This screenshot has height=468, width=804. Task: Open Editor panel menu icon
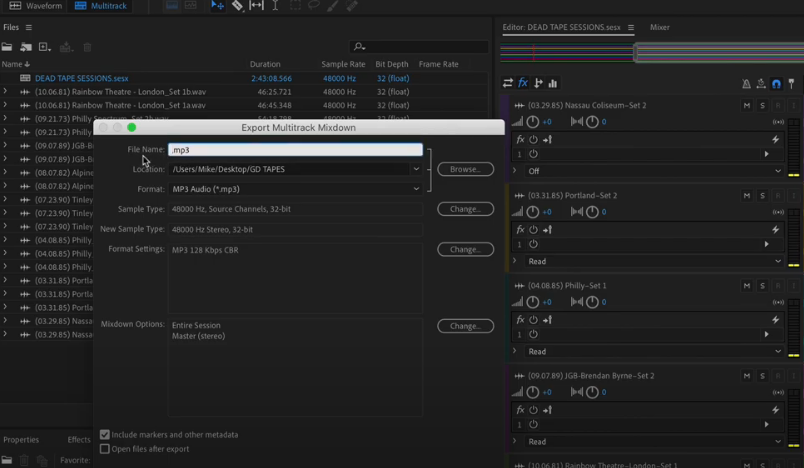tap(631, 28)
